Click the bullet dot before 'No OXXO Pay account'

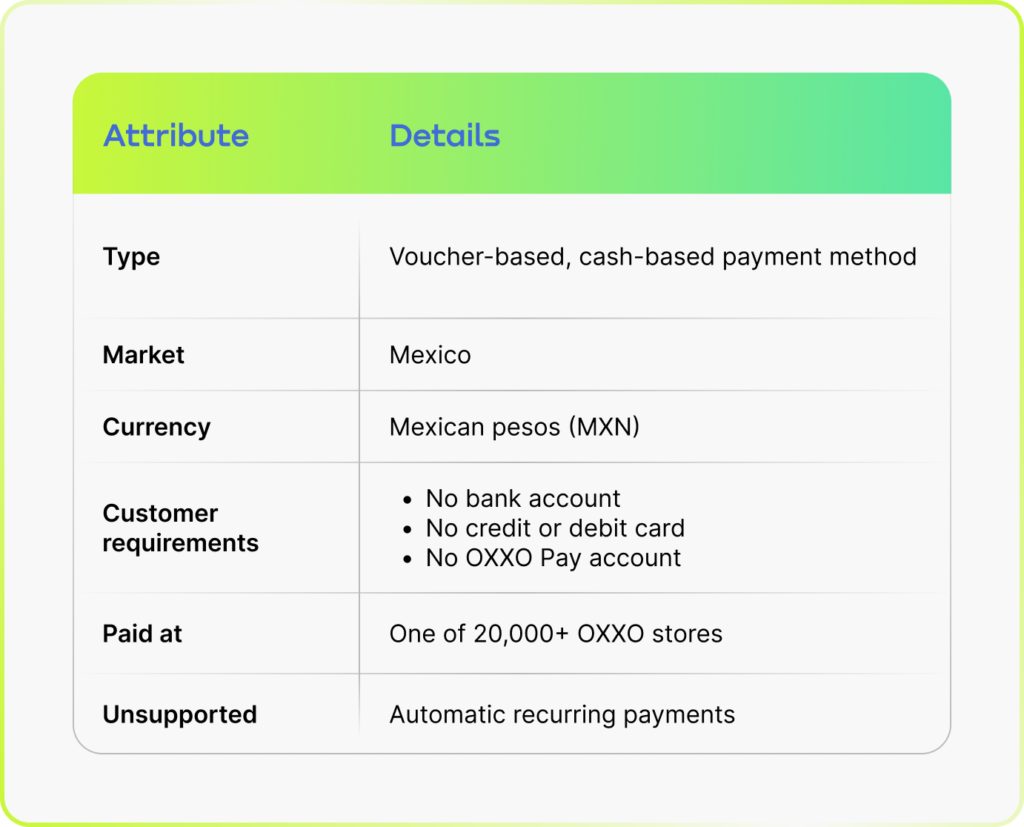(x=408, y=560)
